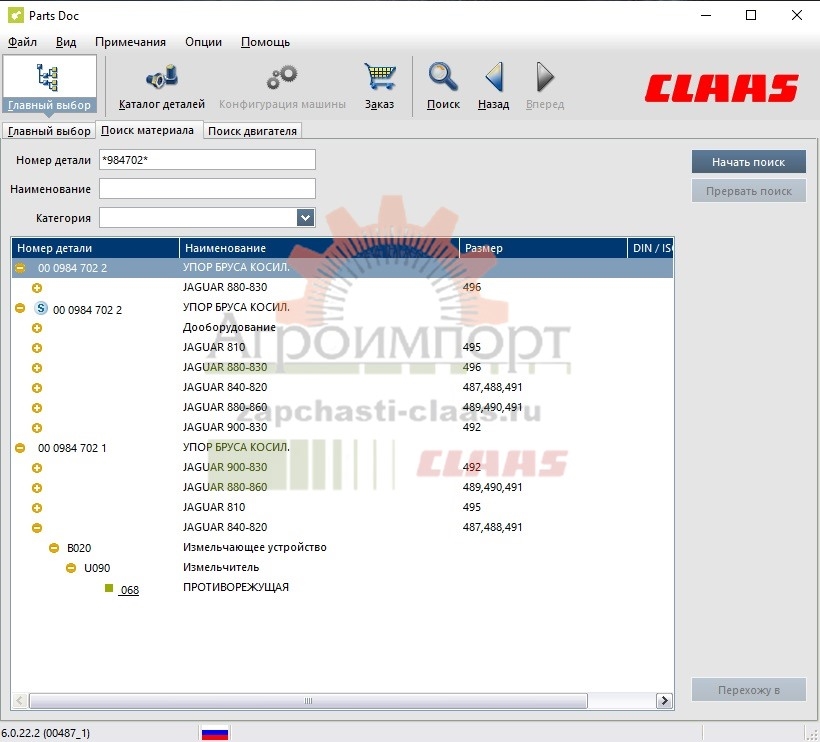820x742 pixels.
Task: Collapse the U090 node
Action: coord(71,568)
